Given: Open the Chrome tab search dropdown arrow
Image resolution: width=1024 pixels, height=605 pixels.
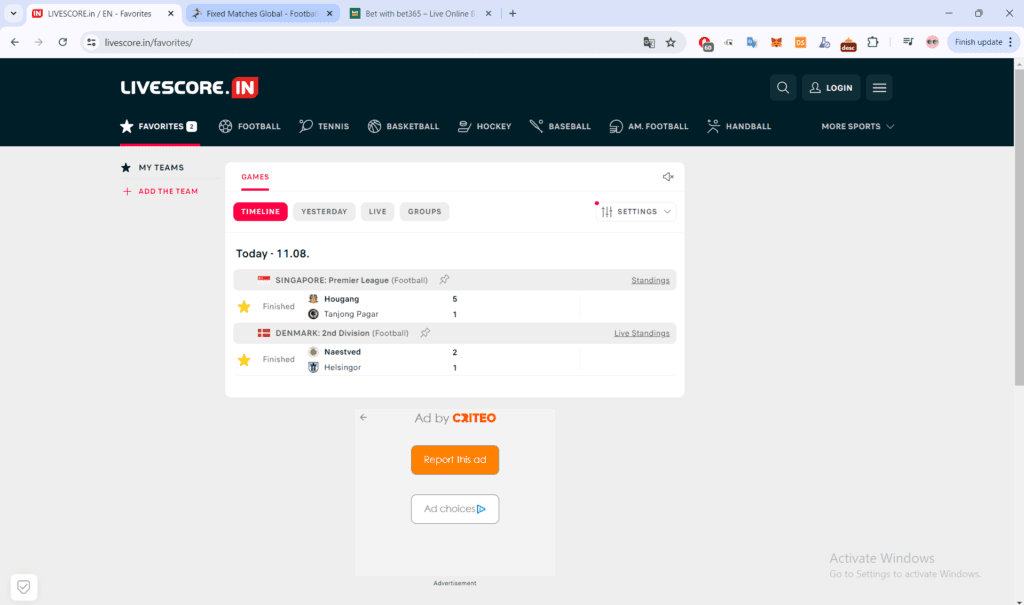Looking at the screenshot, I should click(14, 14).
